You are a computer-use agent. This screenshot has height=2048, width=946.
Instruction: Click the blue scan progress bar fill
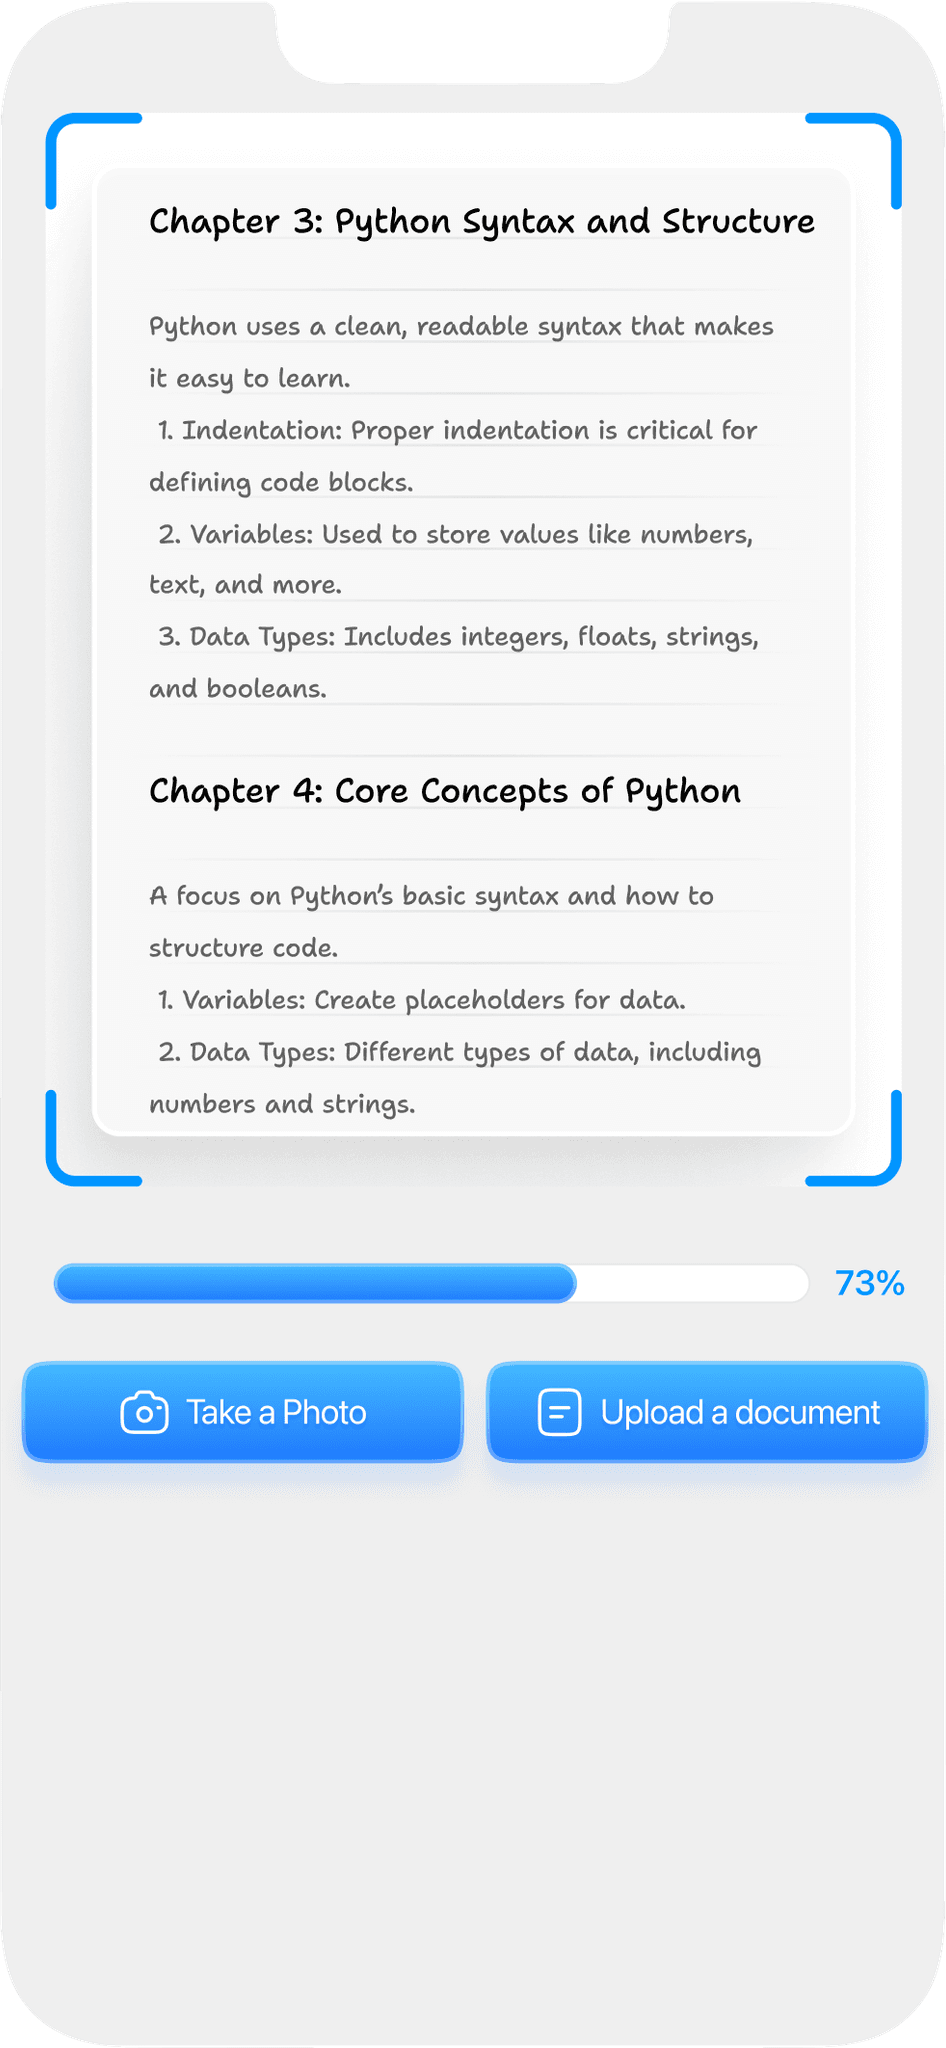tap(315, 1283)
